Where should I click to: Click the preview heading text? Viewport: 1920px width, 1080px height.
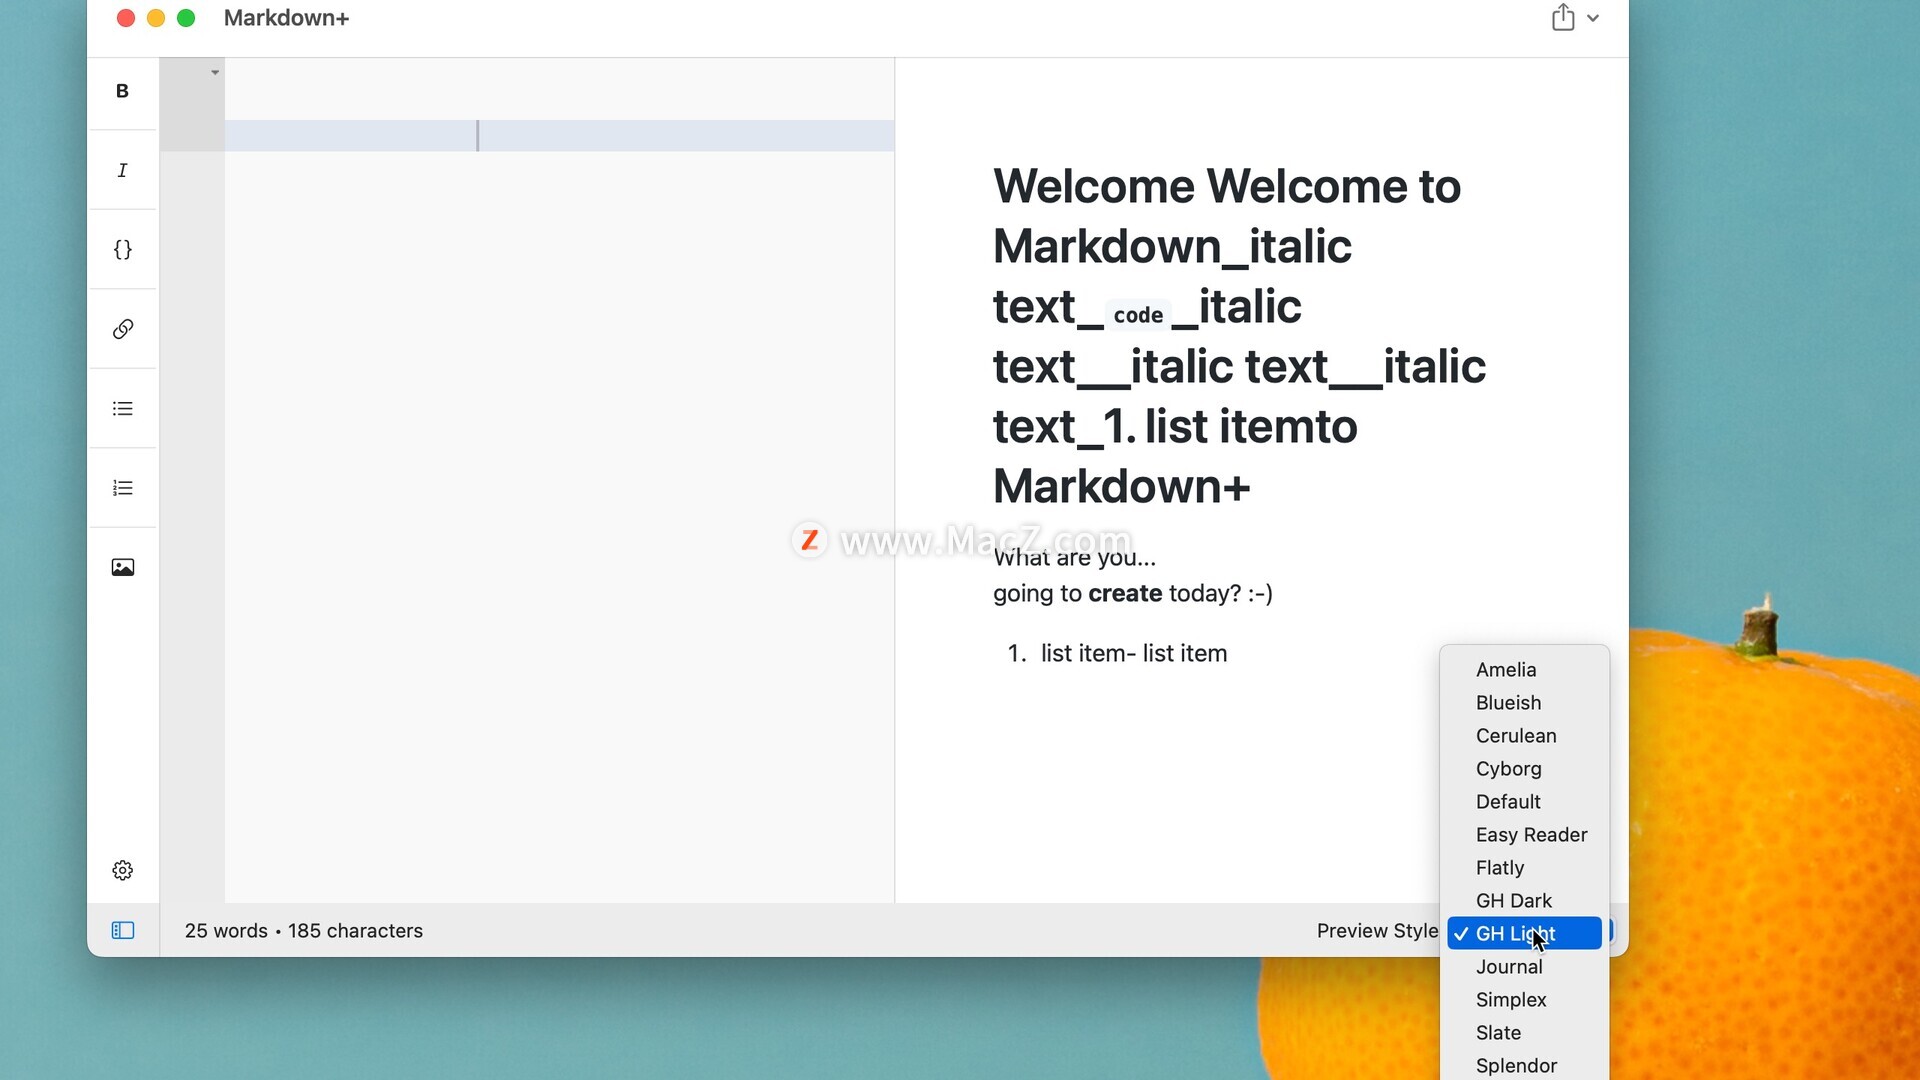point(1239,336)
